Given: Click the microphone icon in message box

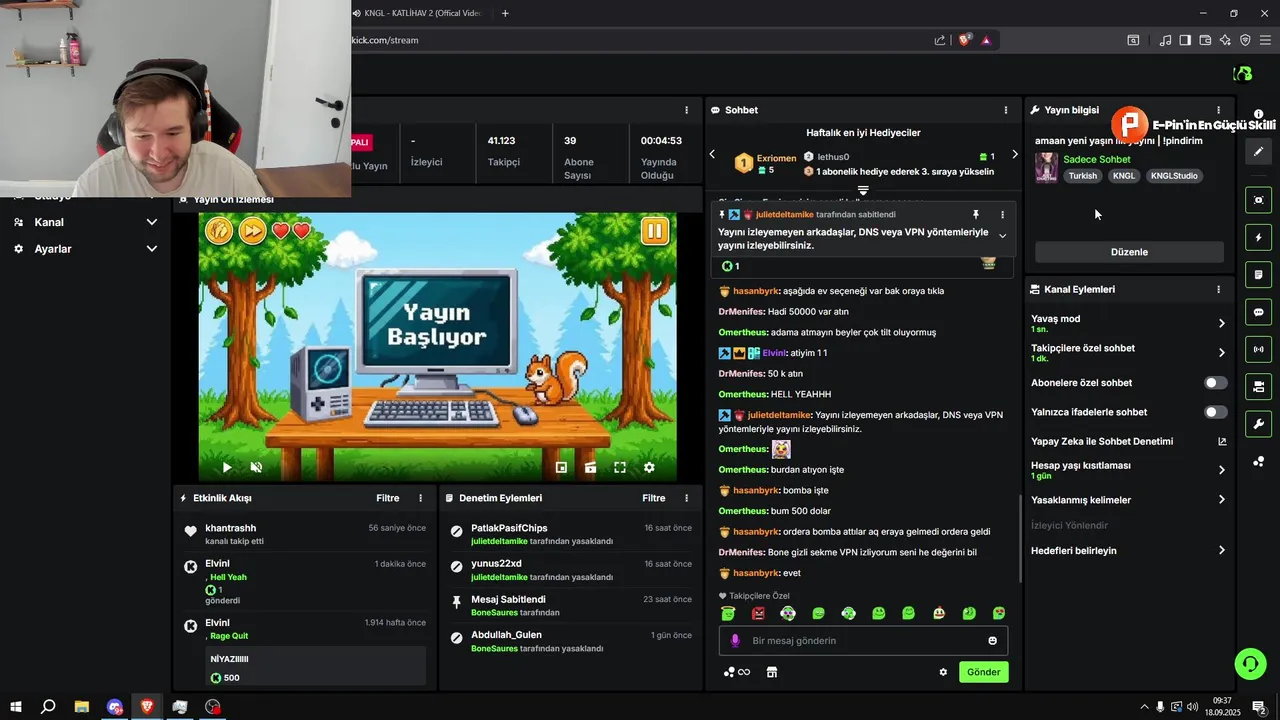Looking at the screenshot, I should pos(735,641).
